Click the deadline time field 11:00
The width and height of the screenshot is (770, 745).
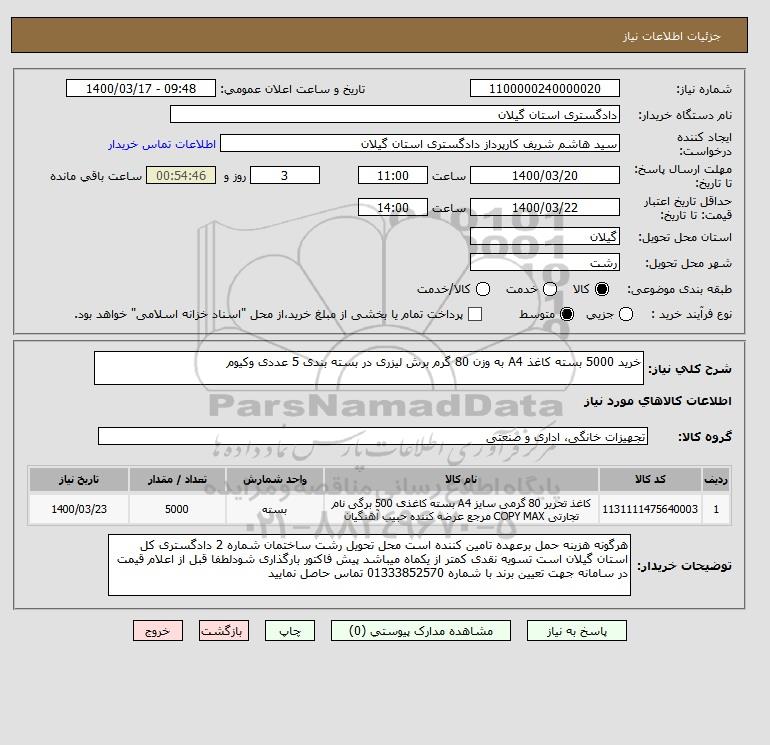click(393, 175)
